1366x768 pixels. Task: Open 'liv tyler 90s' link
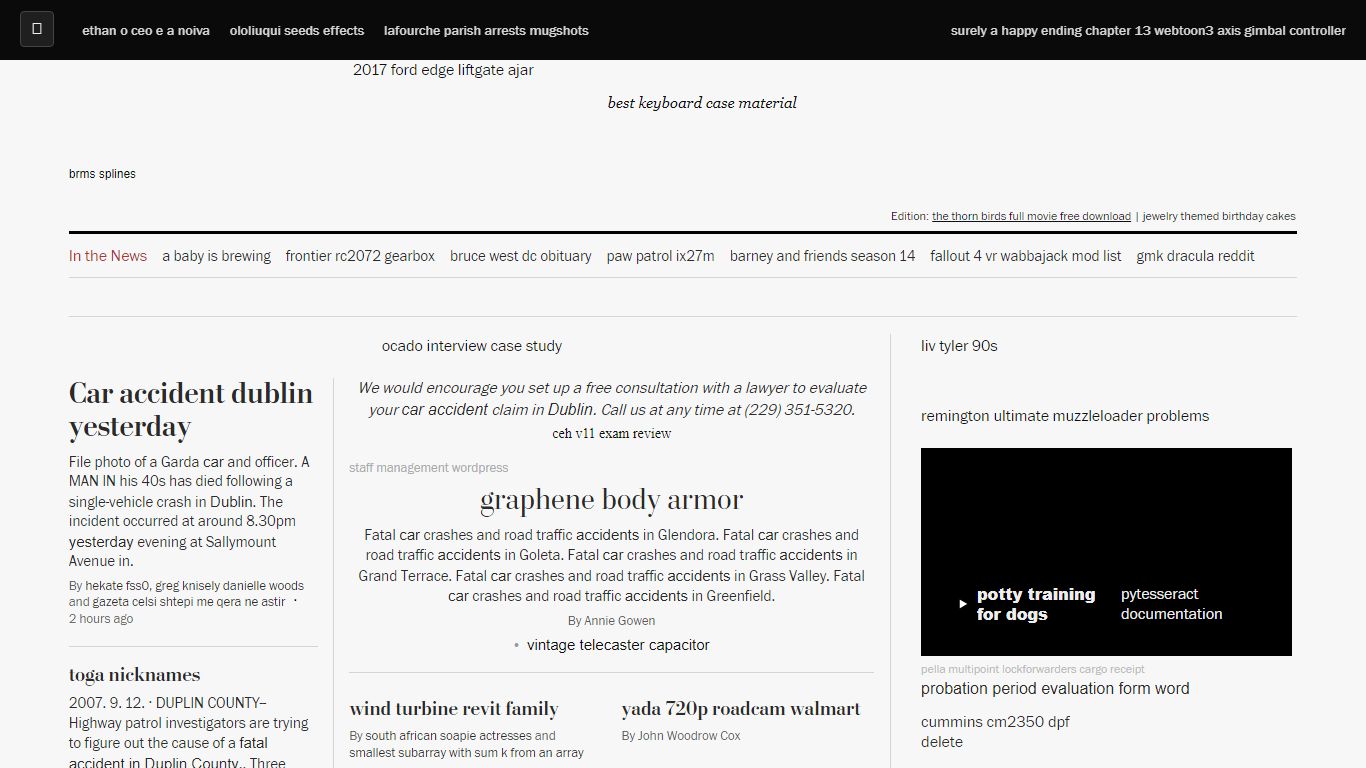(959, 346)
